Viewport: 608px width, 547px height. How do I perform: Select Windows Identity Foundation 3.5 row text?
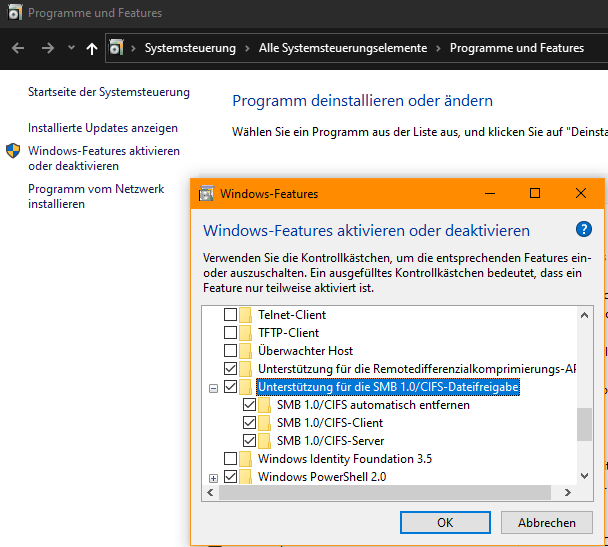345,459
